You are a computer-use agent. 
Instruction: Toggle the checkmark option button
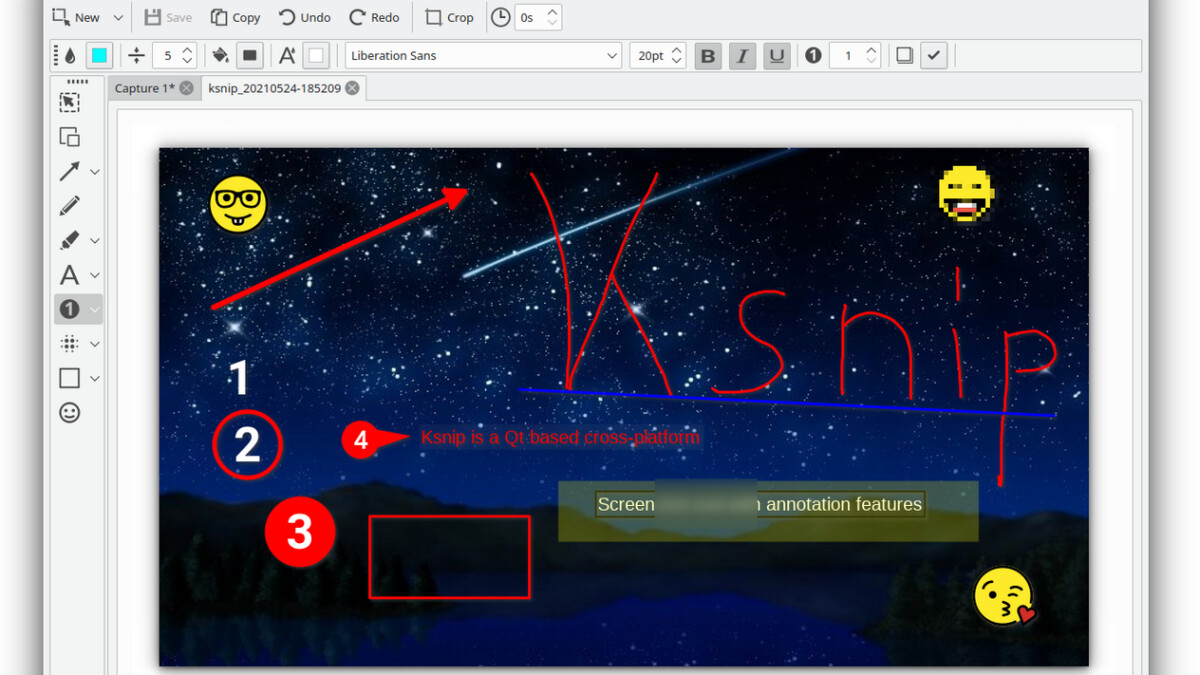[934, 56]
